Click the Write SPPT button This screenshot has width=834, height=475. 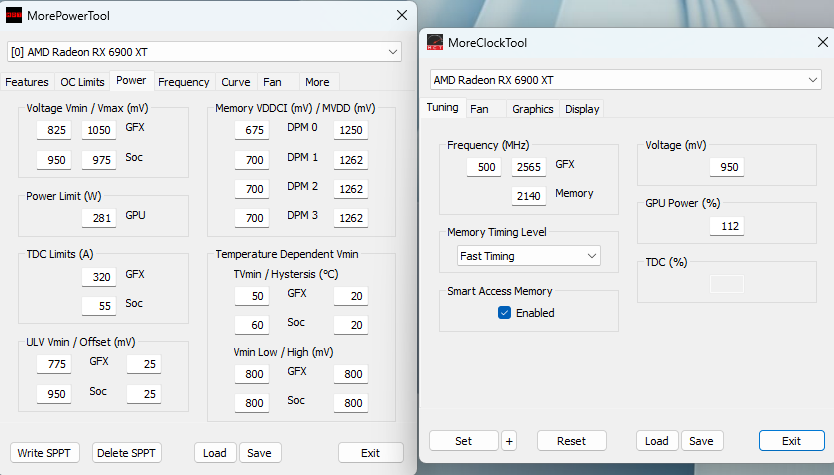pyautogui.click(x=44, y=453)
